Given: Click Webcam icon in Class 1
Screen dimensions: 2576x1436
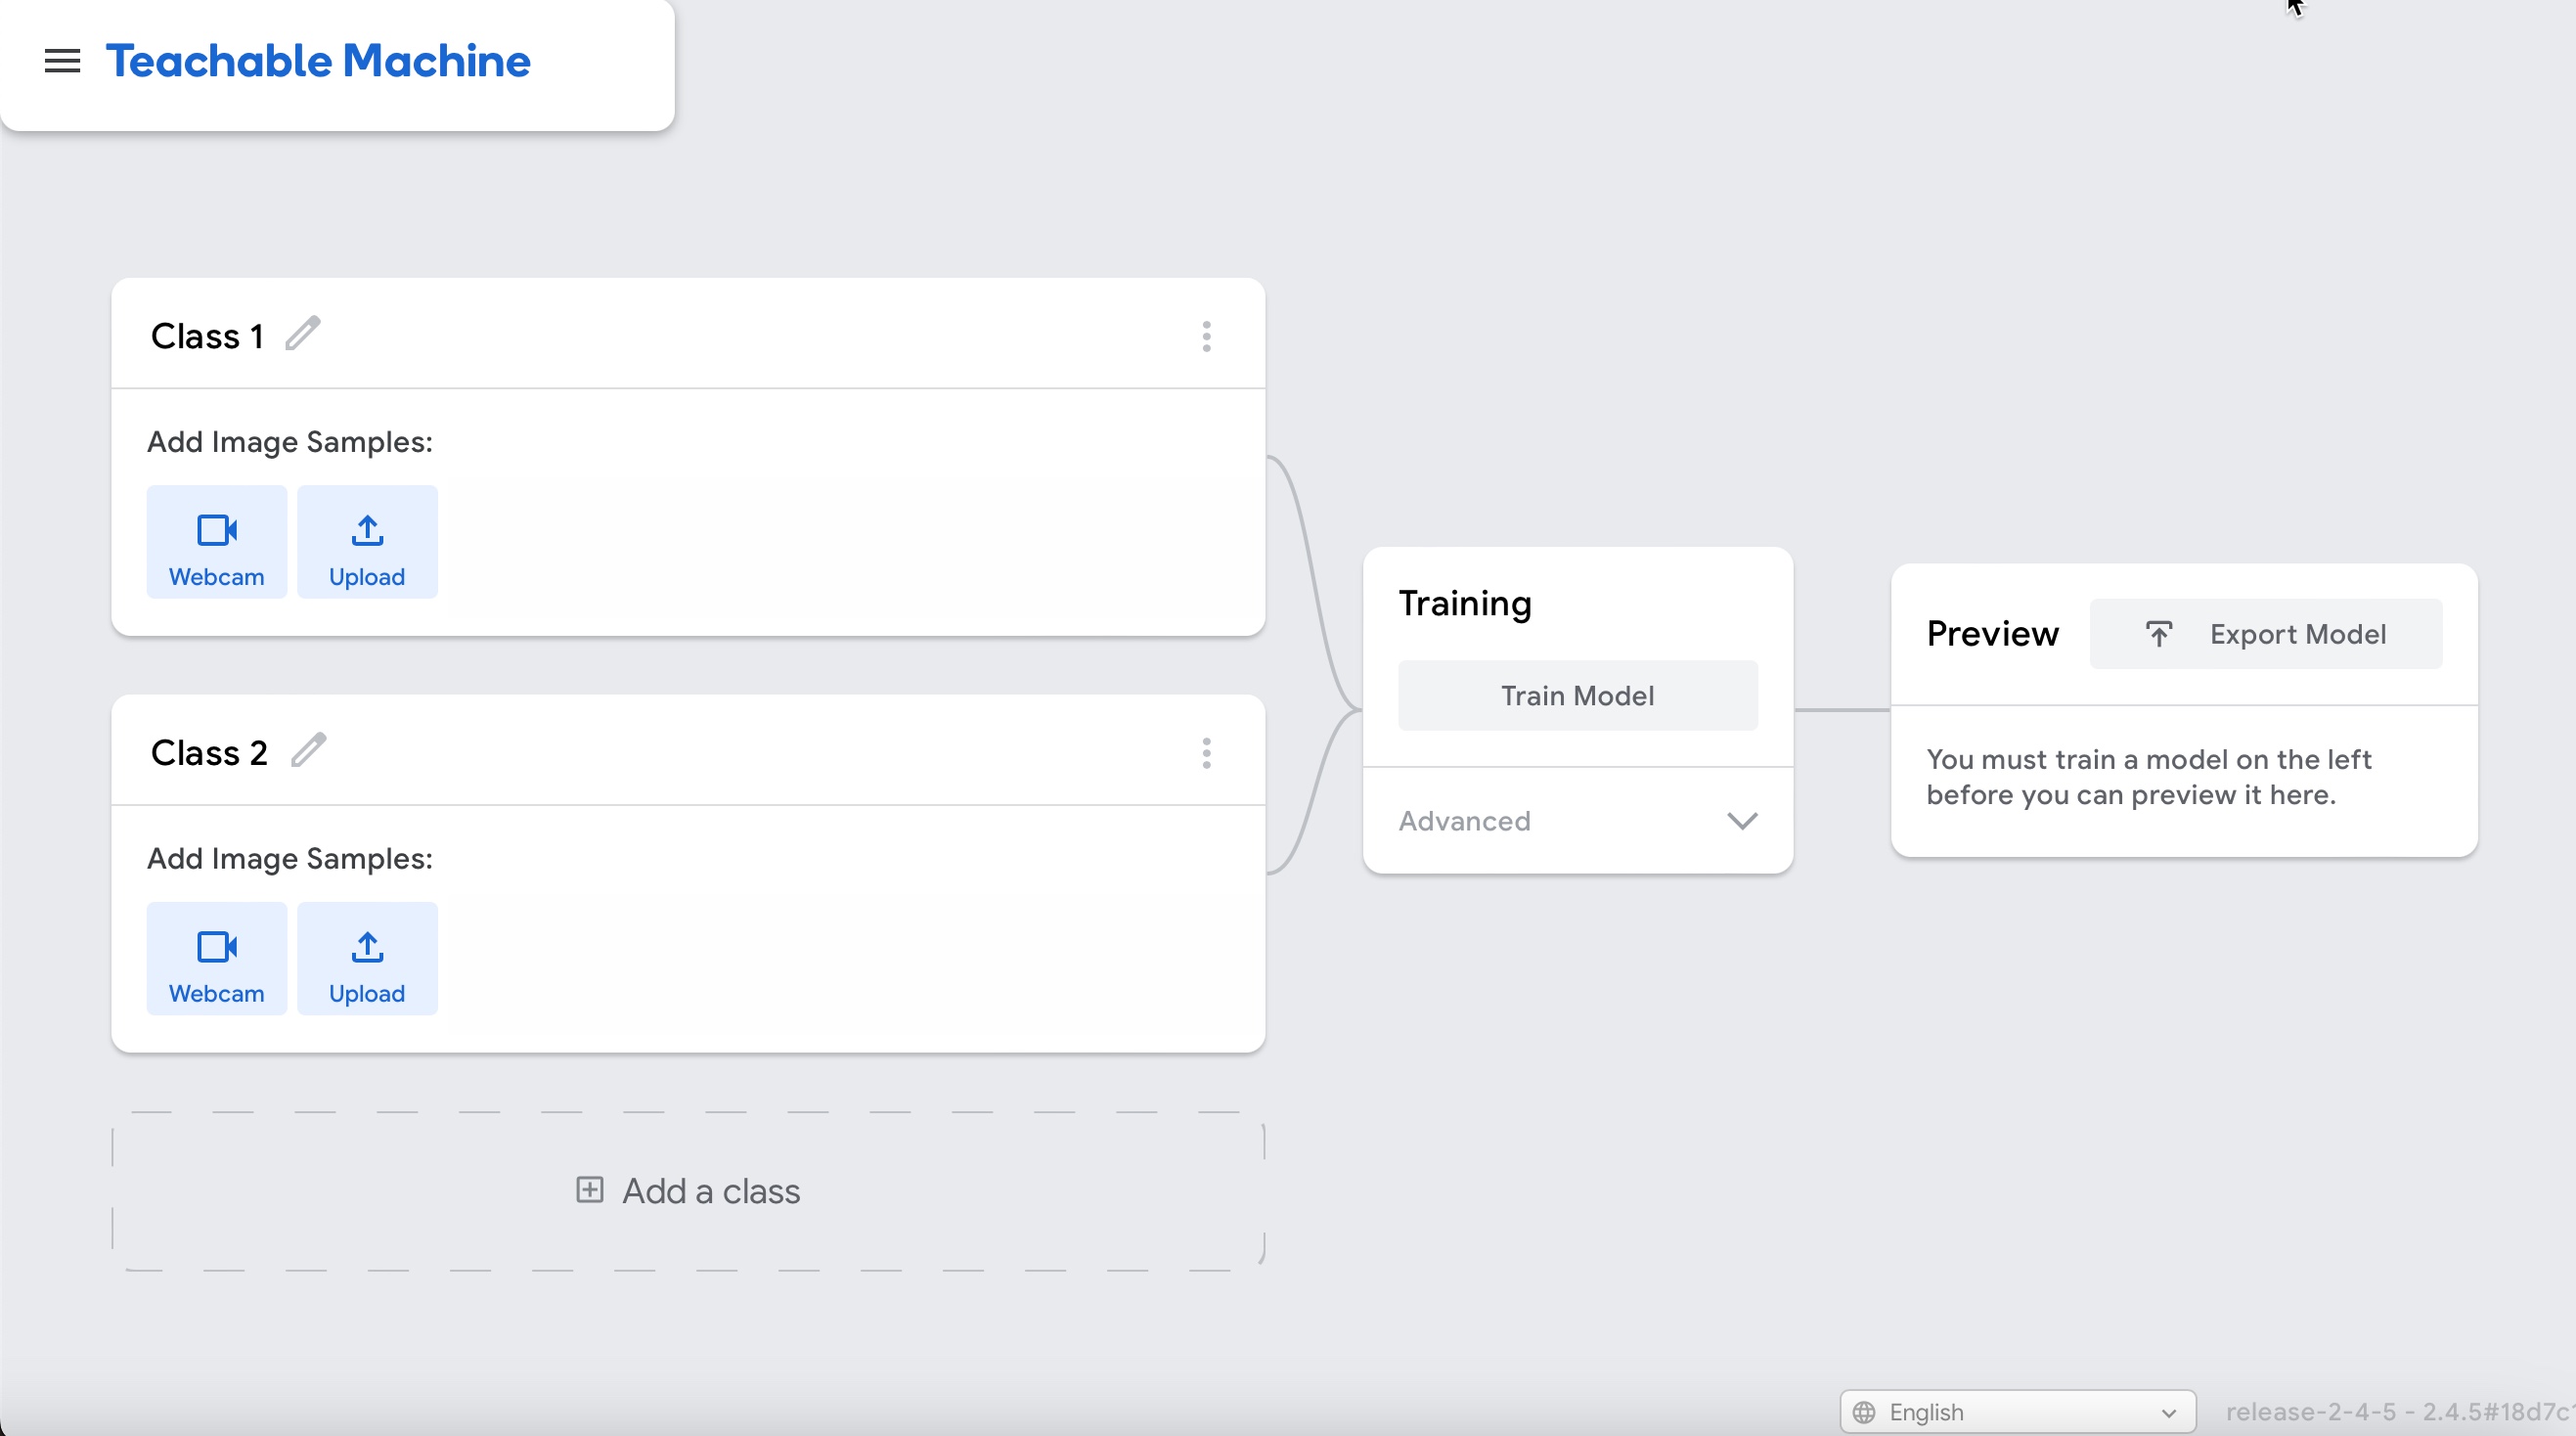Looking at the screenshot, I should point(216,530).
